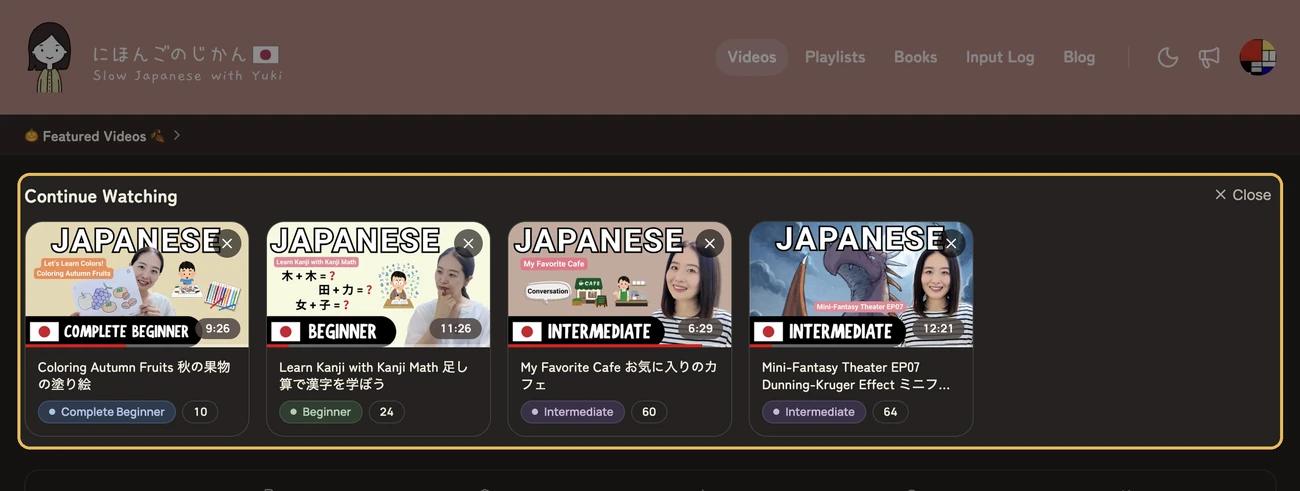The height and width of the screenshot is (491, 1300).
Task: Click the number 64 badge
Action: click(890, 412)
